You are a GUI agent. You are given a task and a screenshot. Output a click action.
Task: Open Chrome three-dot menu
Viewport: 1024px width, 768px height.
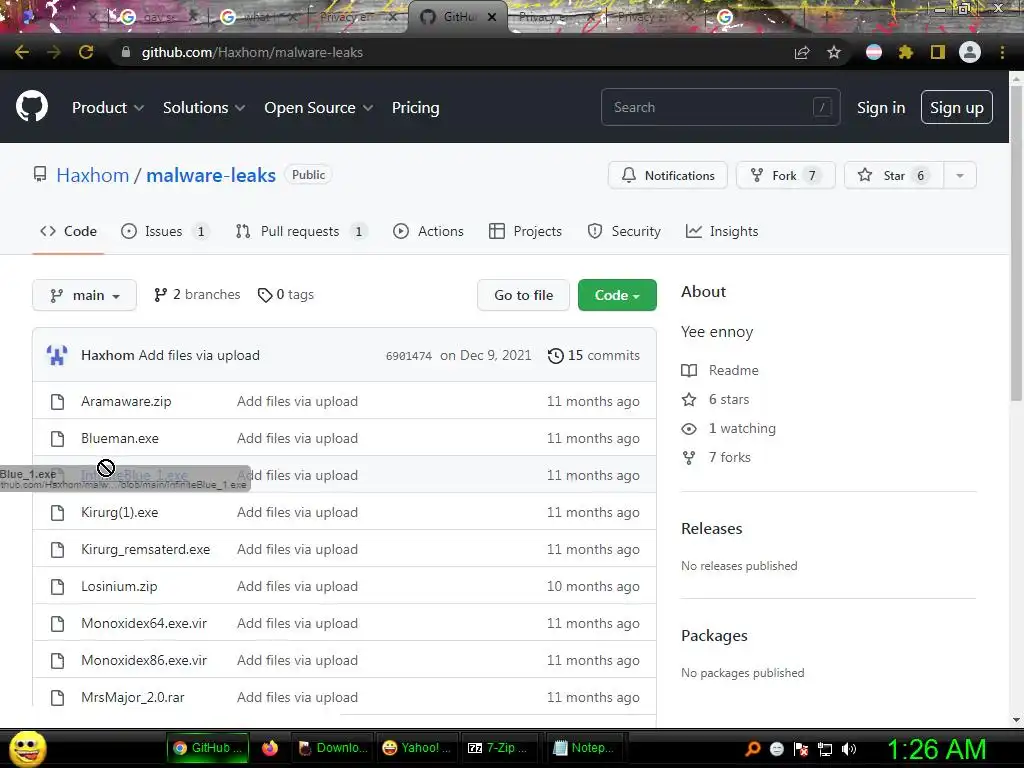[x=1002, y=52]
